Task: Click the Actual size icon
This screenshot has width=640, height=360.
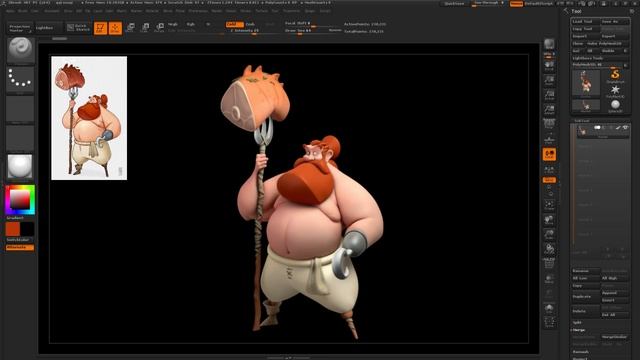Action: click(x=549, y=95)
